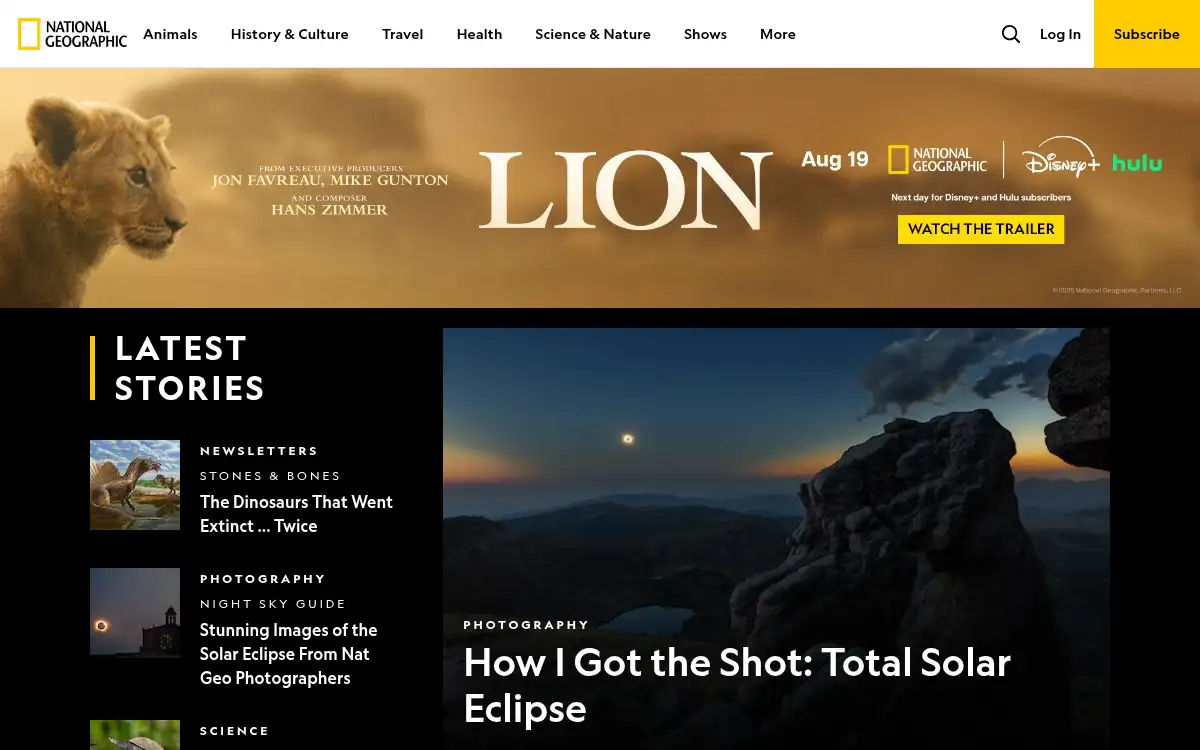Image resolution: width=1200 pixels, height=750 pixels.
Task: Click the LION banner title
Action: click(626, 190)
